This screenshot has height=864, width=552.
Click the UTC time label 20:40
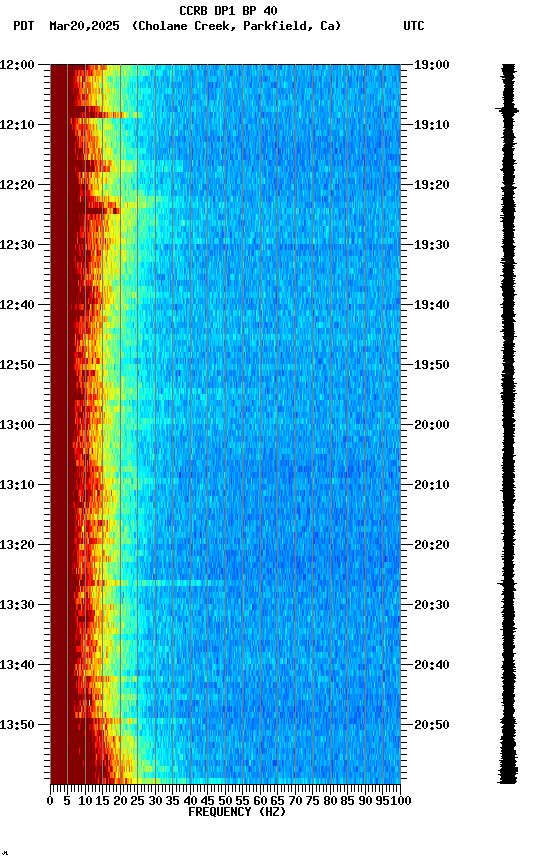[432, 665]
